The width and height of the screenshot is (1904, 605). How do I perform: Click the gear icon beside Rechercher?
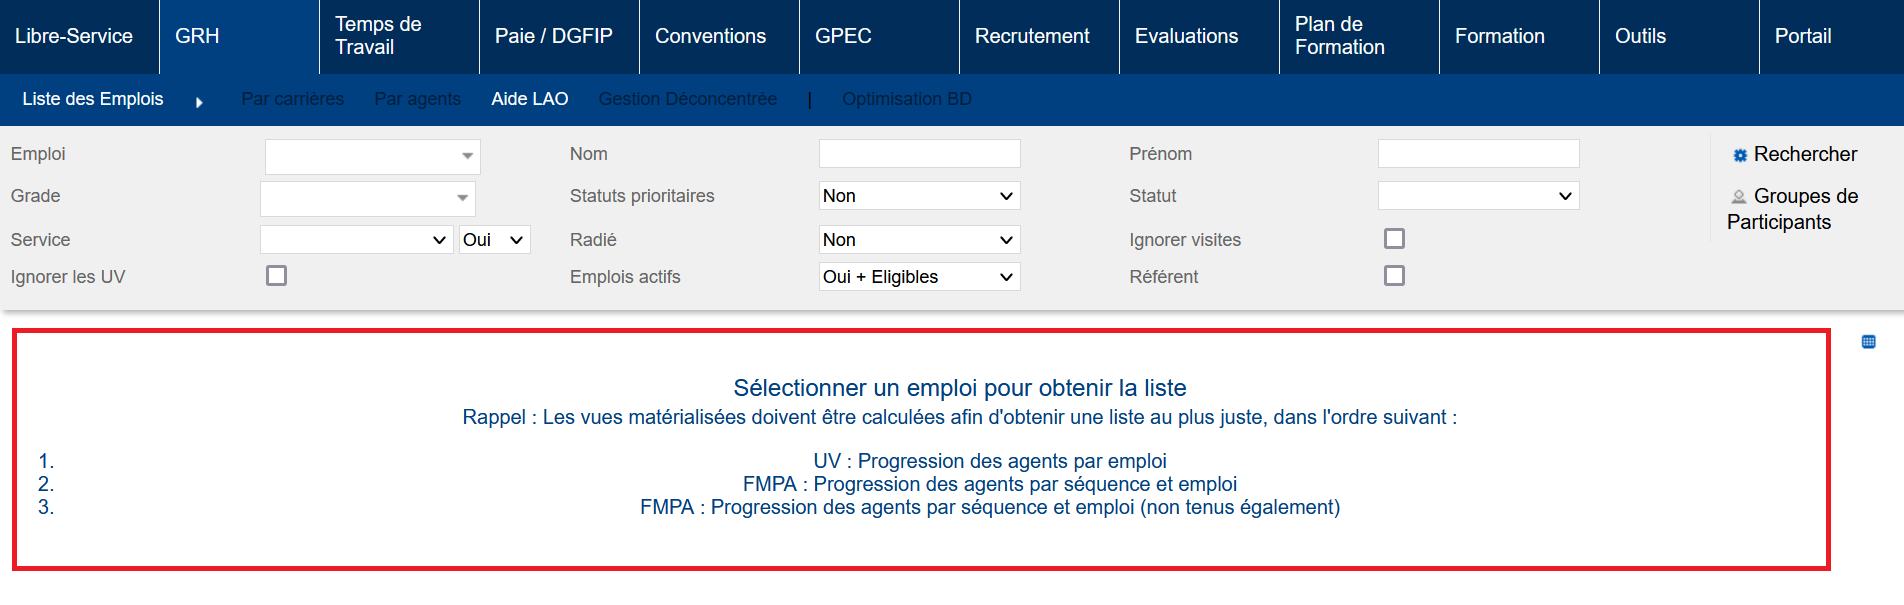point(1739,155)
